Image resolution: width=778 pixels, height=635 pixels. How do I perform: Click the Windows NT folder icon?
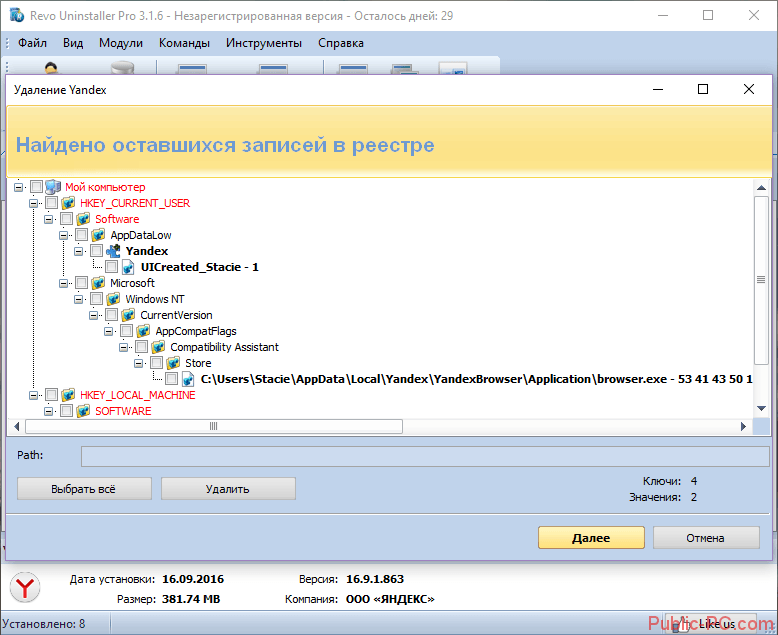point(113,299)
